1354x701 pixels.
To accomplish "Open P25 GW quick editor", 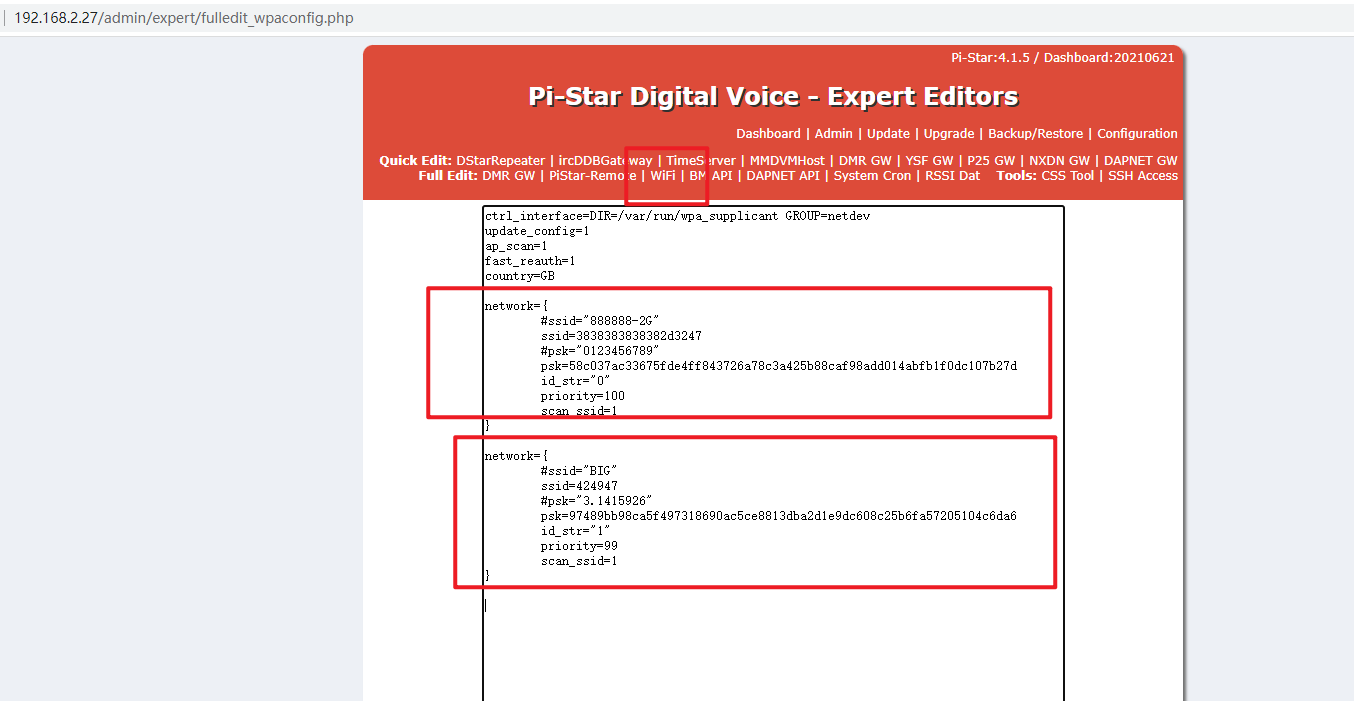I will point(991,161).
